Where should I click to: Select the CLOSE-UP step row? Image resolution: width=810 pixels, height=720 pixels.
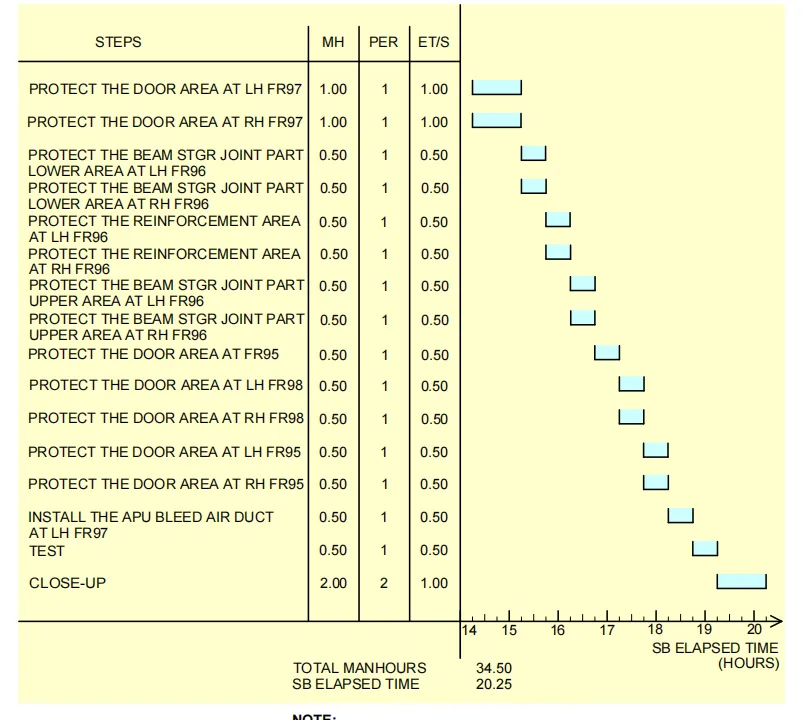click(x=67, y=583)
